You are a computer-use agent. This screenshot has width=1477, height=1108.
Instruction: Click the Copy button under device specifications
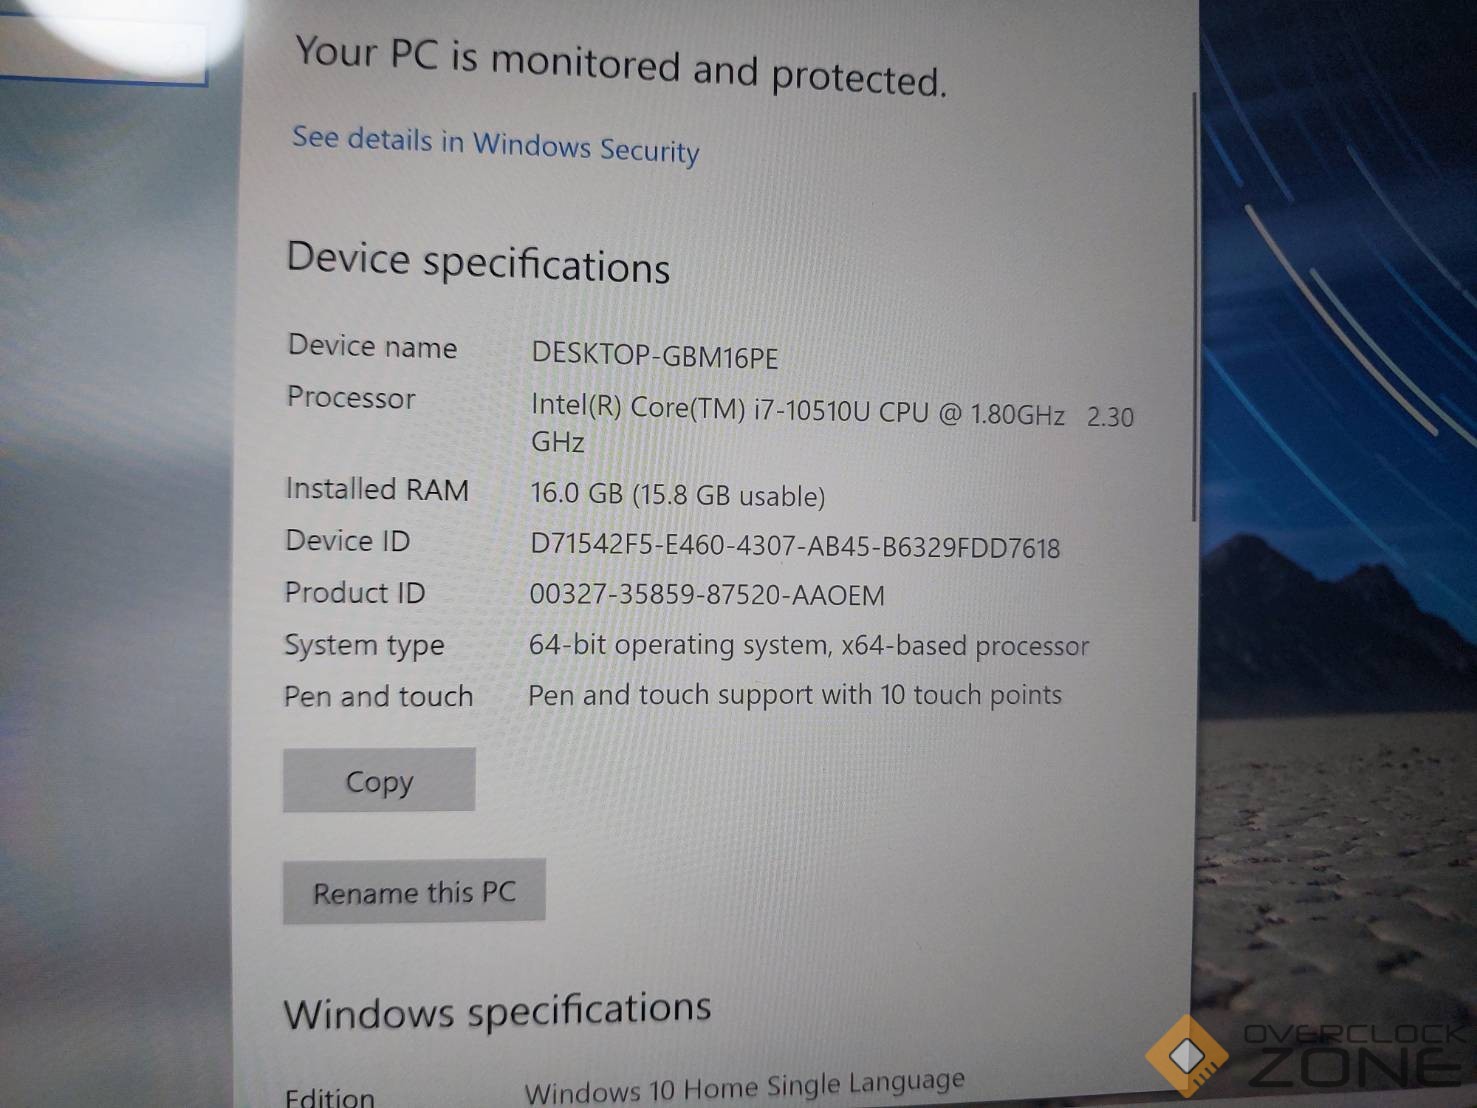click(x=379, y=780)
